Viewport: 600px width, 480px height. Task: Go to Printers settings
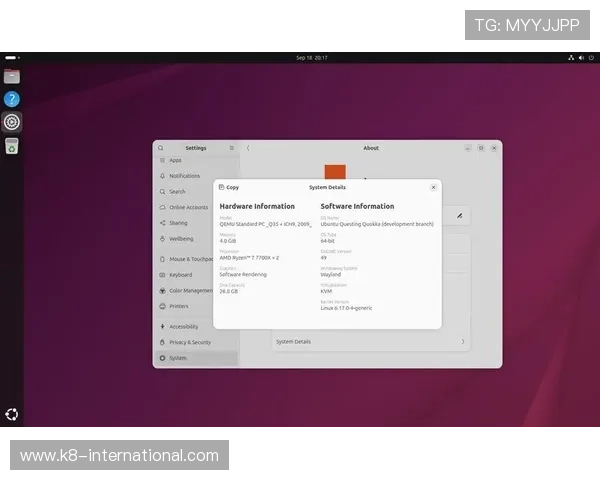(178, 306)
